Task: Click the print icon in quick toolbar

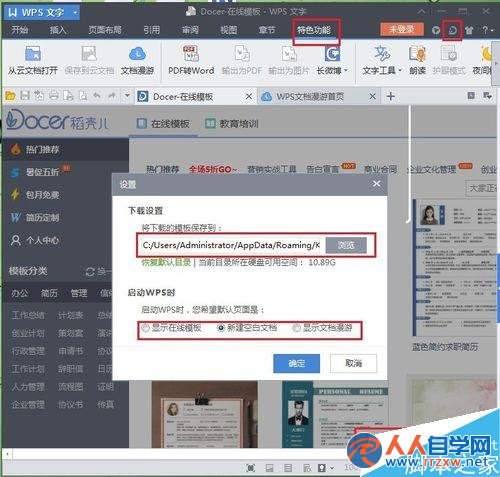Action: (54, 96)
